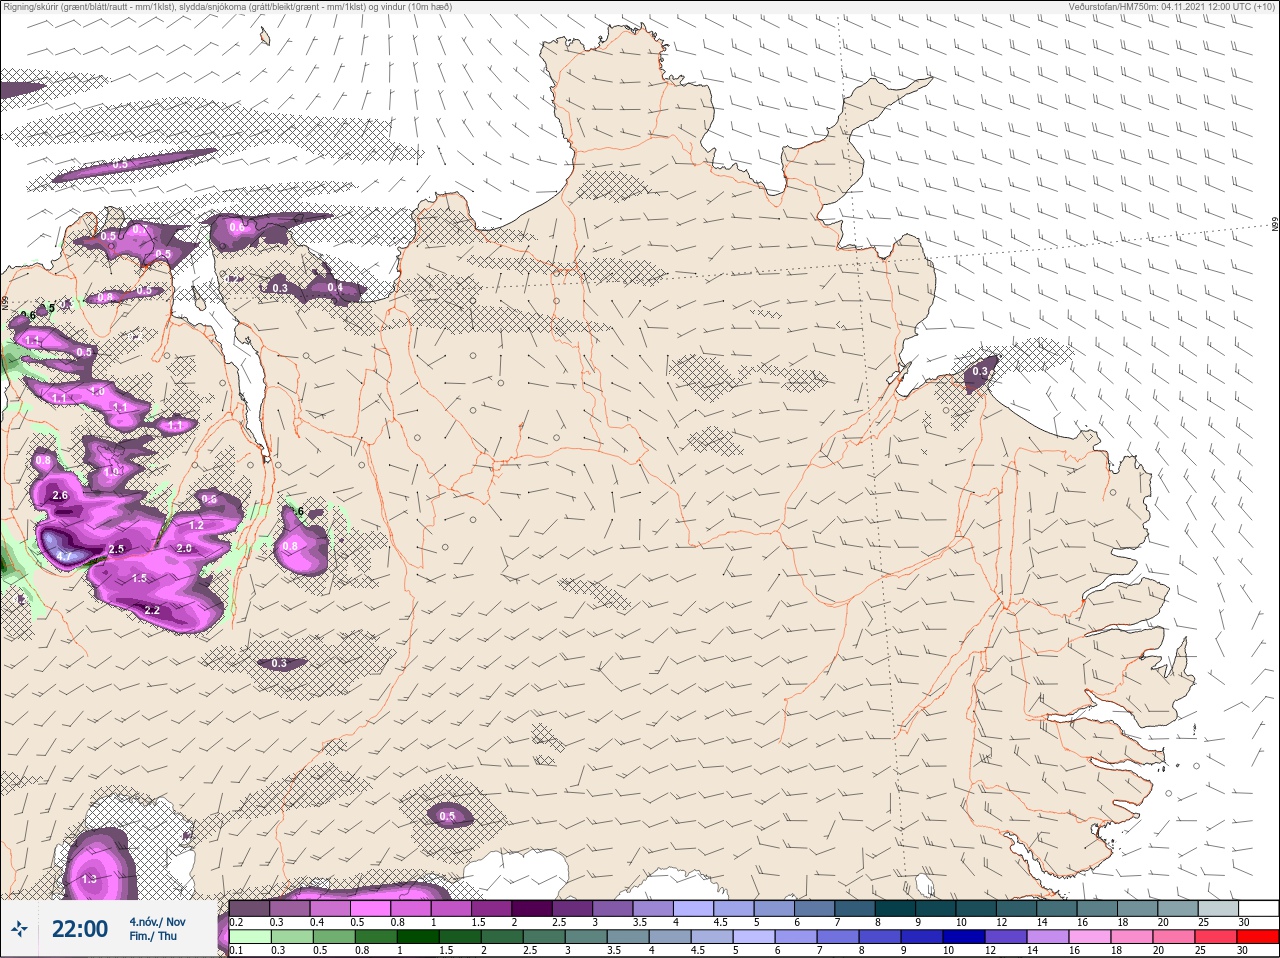This screenshot has width=1280, height=958.
Task: Click the 1.2 precipitation value on map
Action: pyautogui.click(x=196, y=525)
